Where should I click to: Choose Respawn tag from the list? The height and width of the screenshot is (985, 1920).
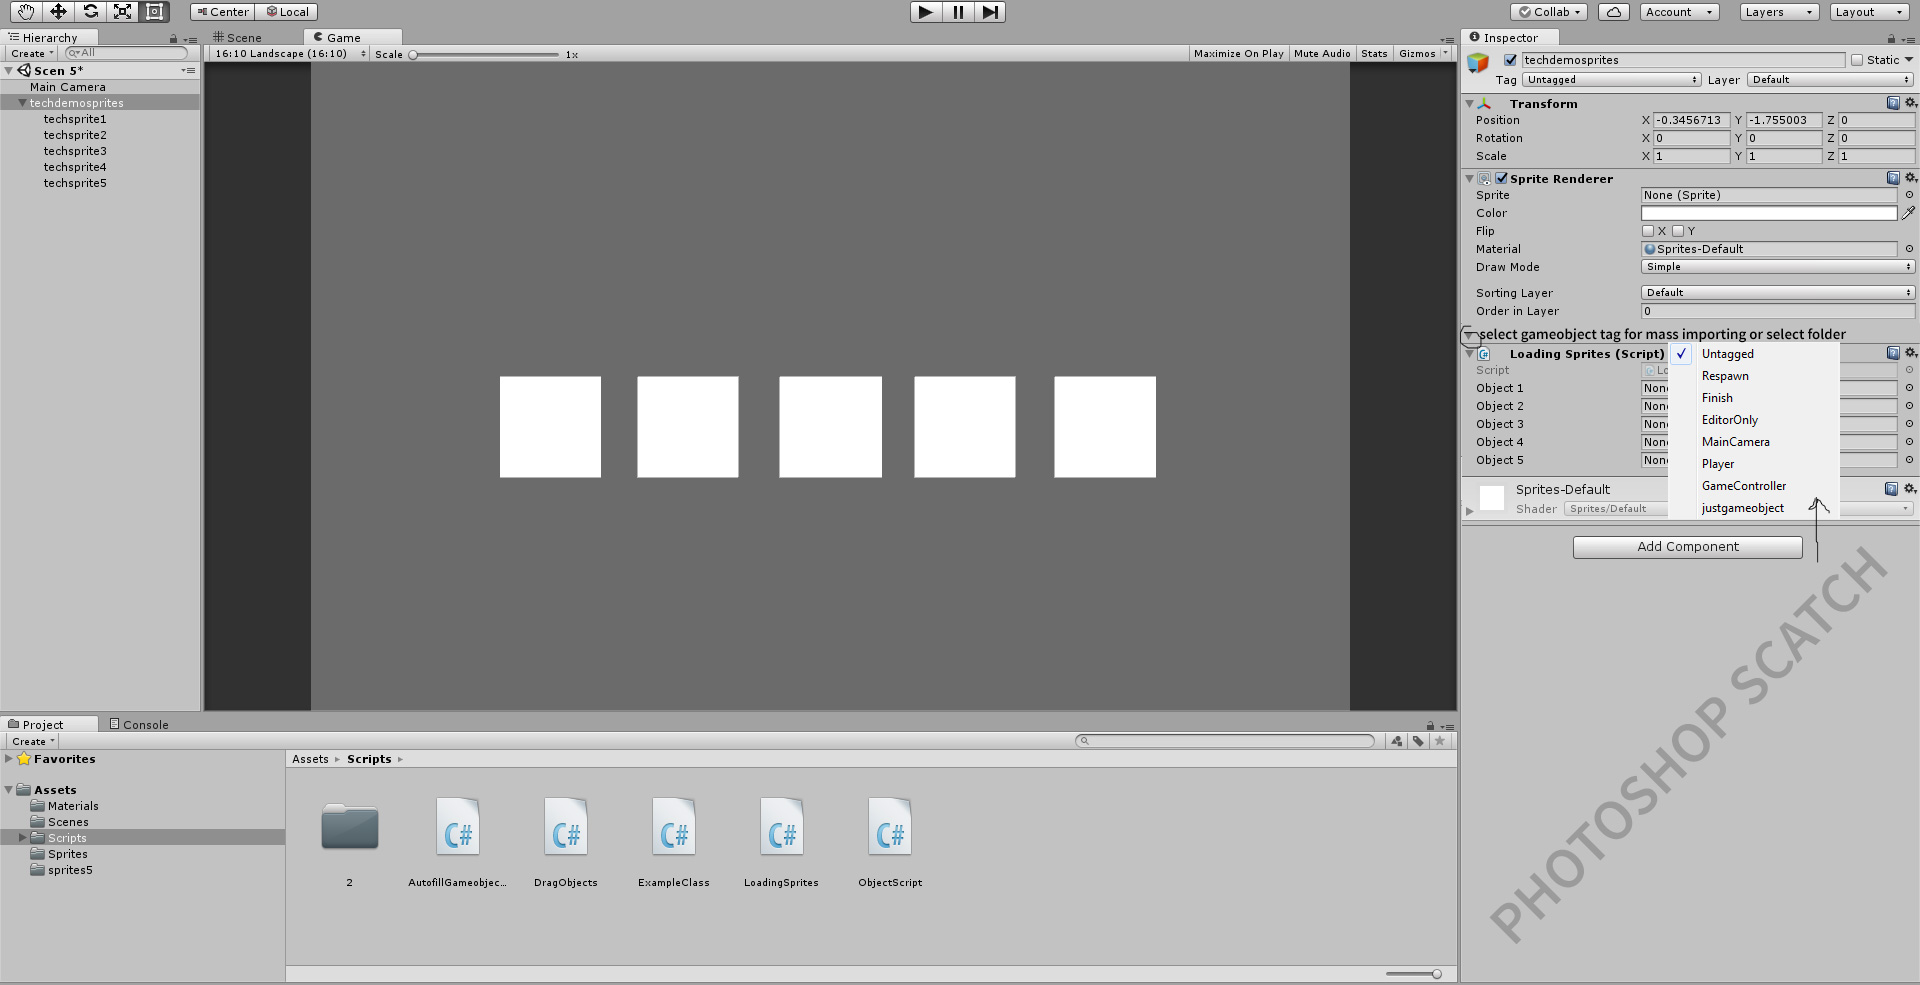tap(1725, 376)
